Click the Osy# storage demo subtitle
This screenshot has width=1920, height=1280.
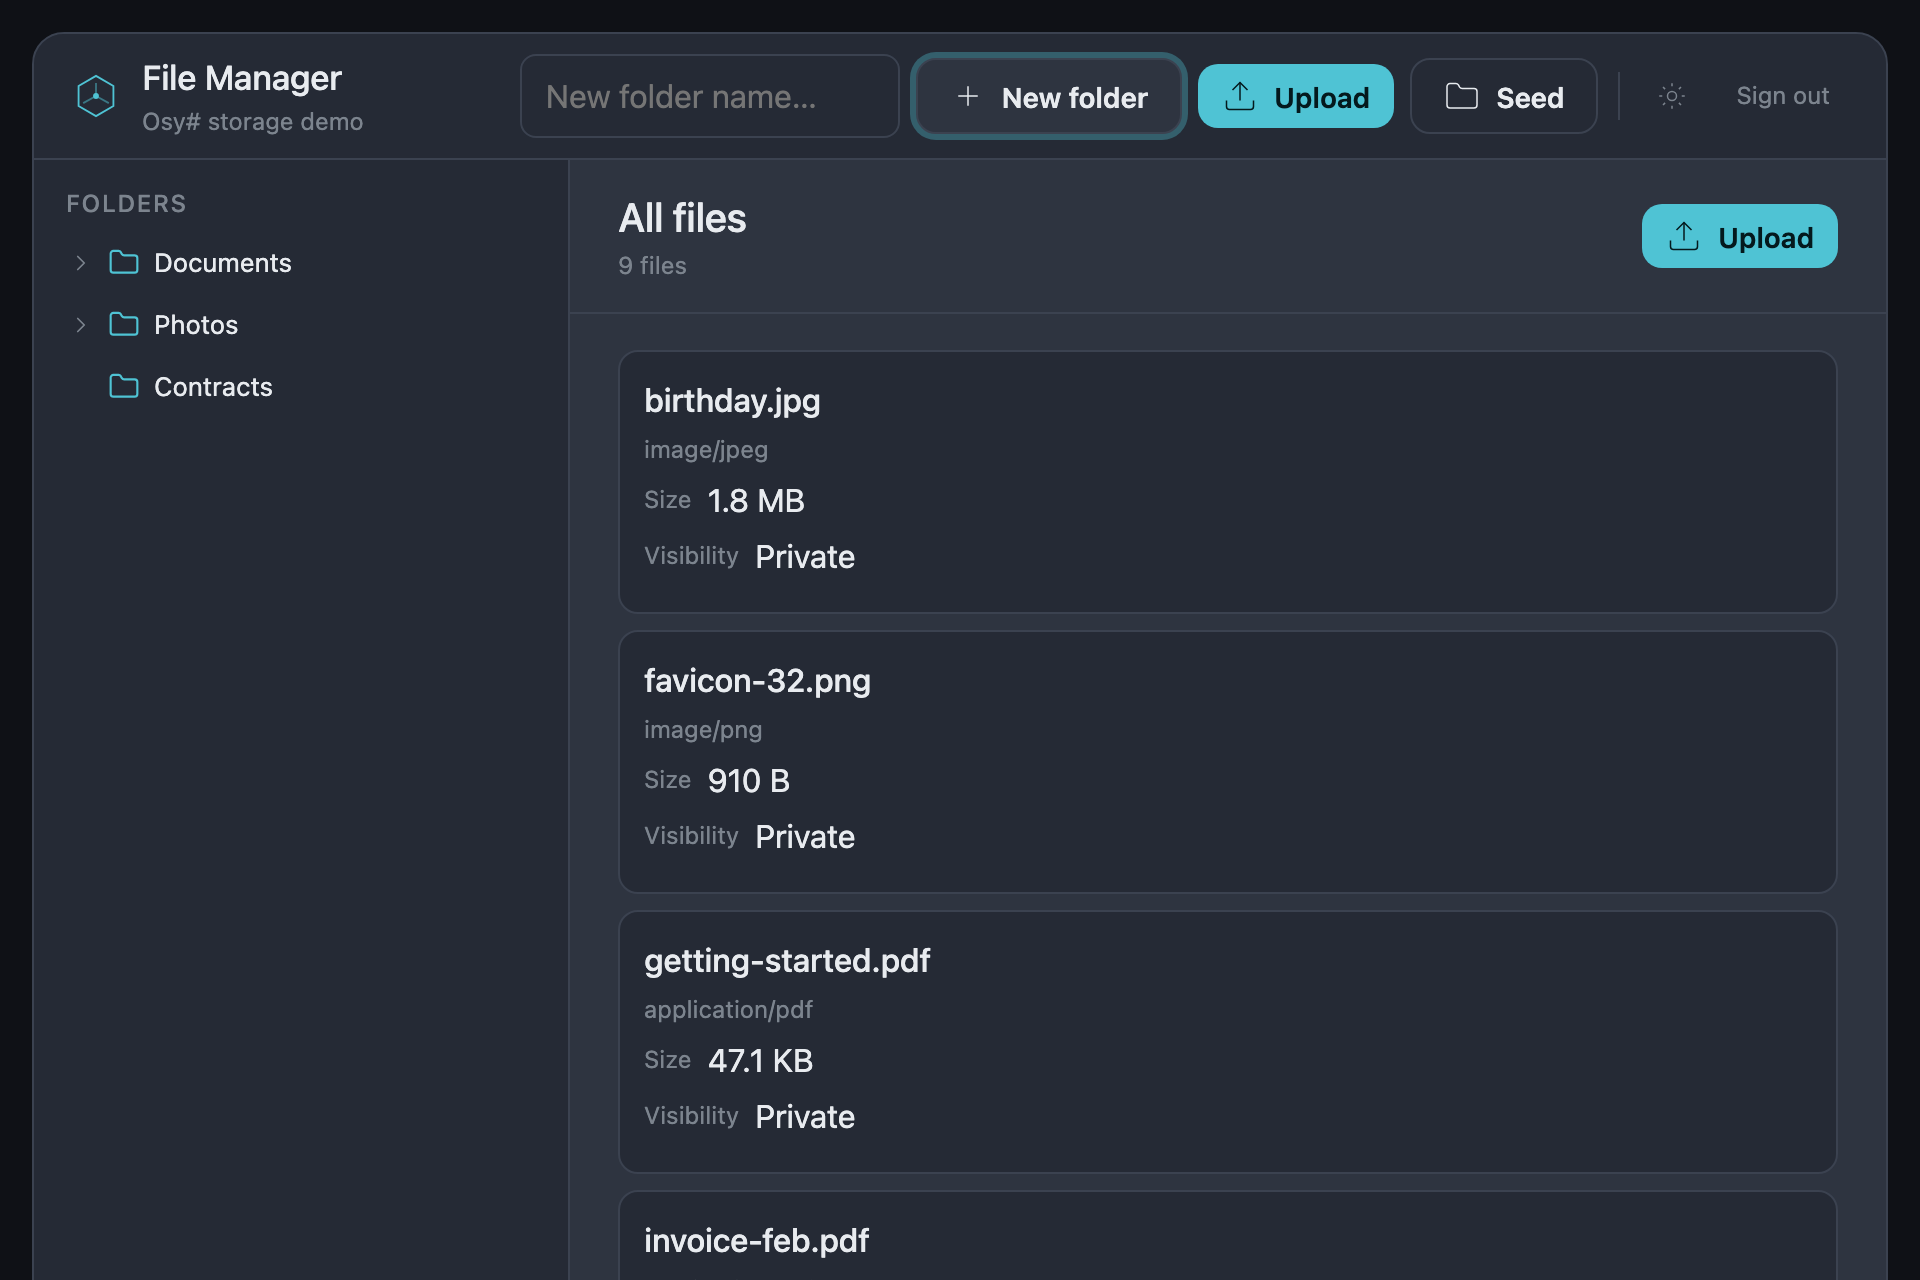click(252, 122)
